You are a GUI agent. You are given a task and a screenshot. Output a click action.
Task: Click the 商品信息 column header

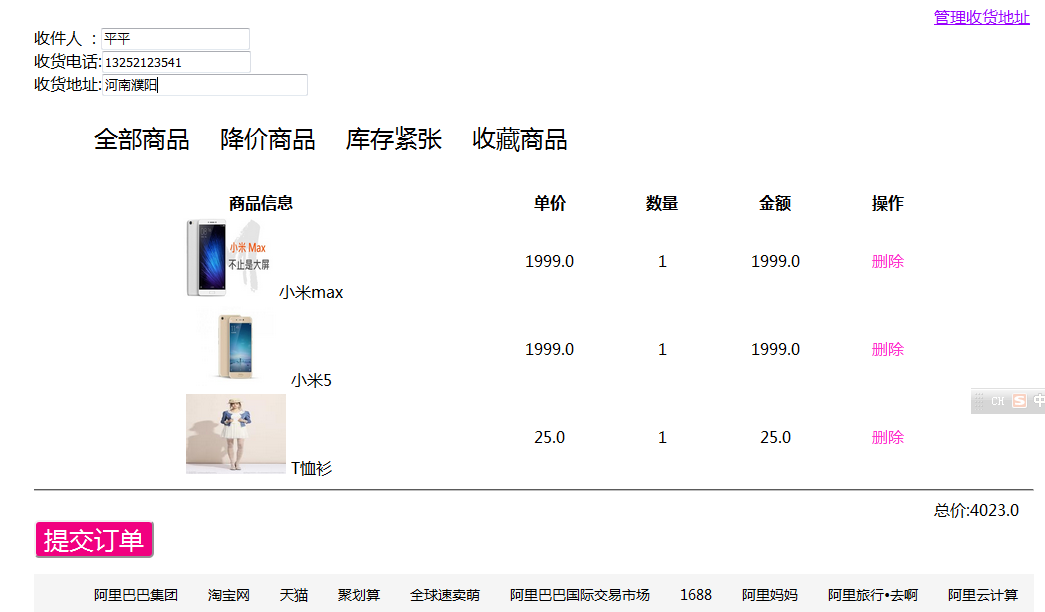[261, 203]
